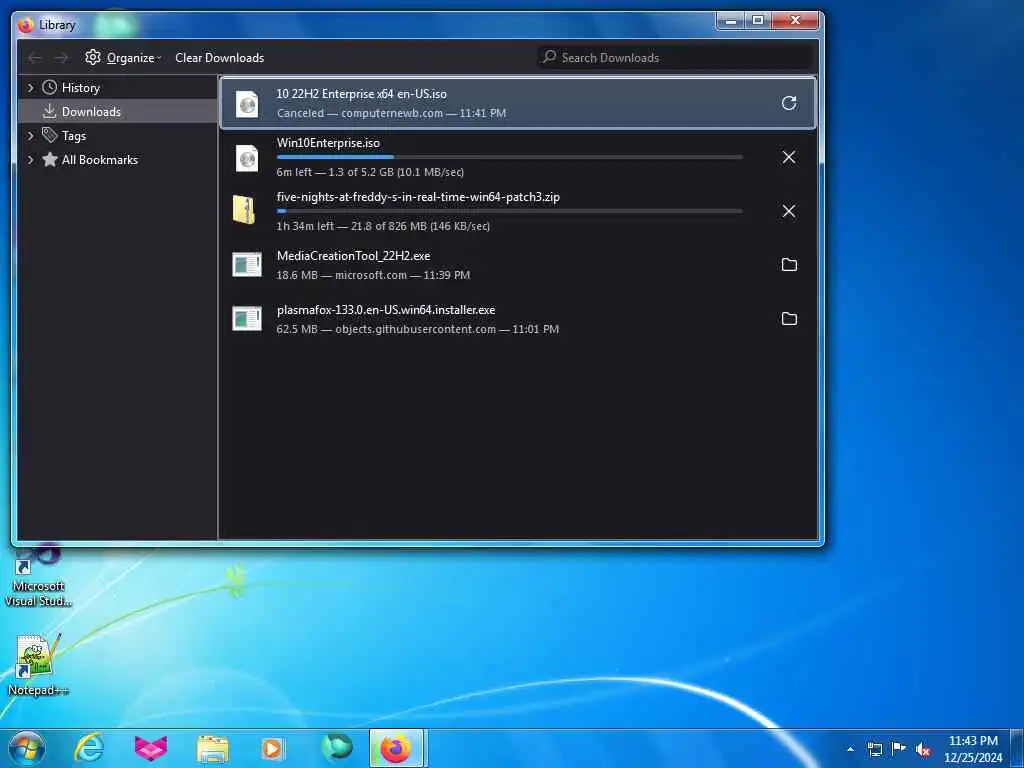Click the Firefox logo in Library title bar
Image resolution: width=1024 pixels, height=768 pixels.
[26, 25]
